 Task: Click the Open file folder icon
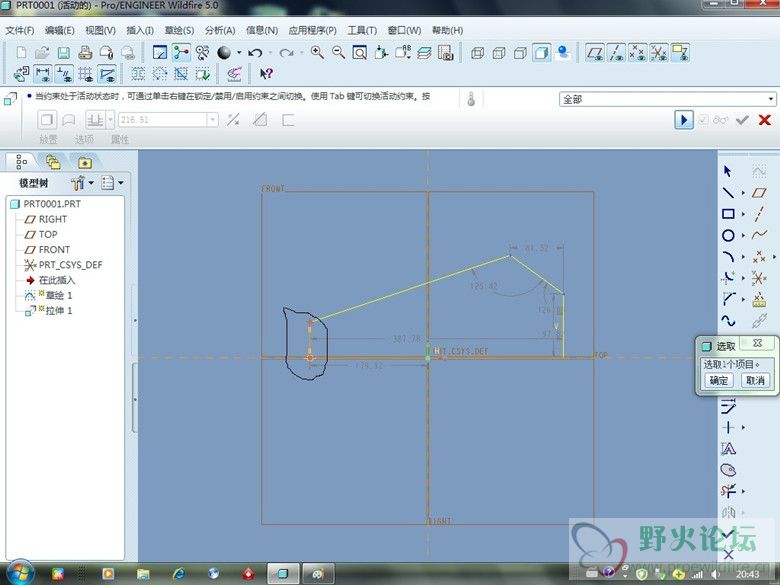tap(42, 53)
